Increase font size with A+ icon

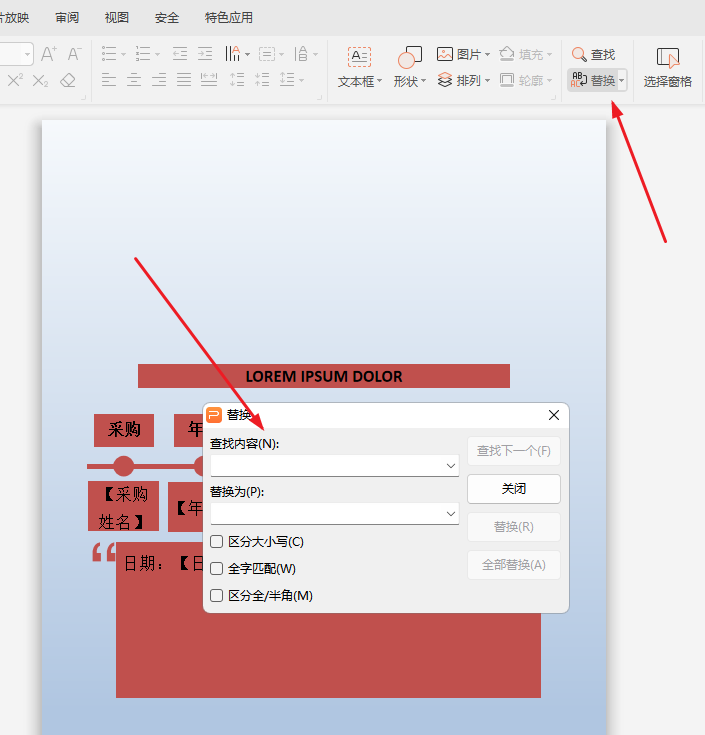pos(49,54)
